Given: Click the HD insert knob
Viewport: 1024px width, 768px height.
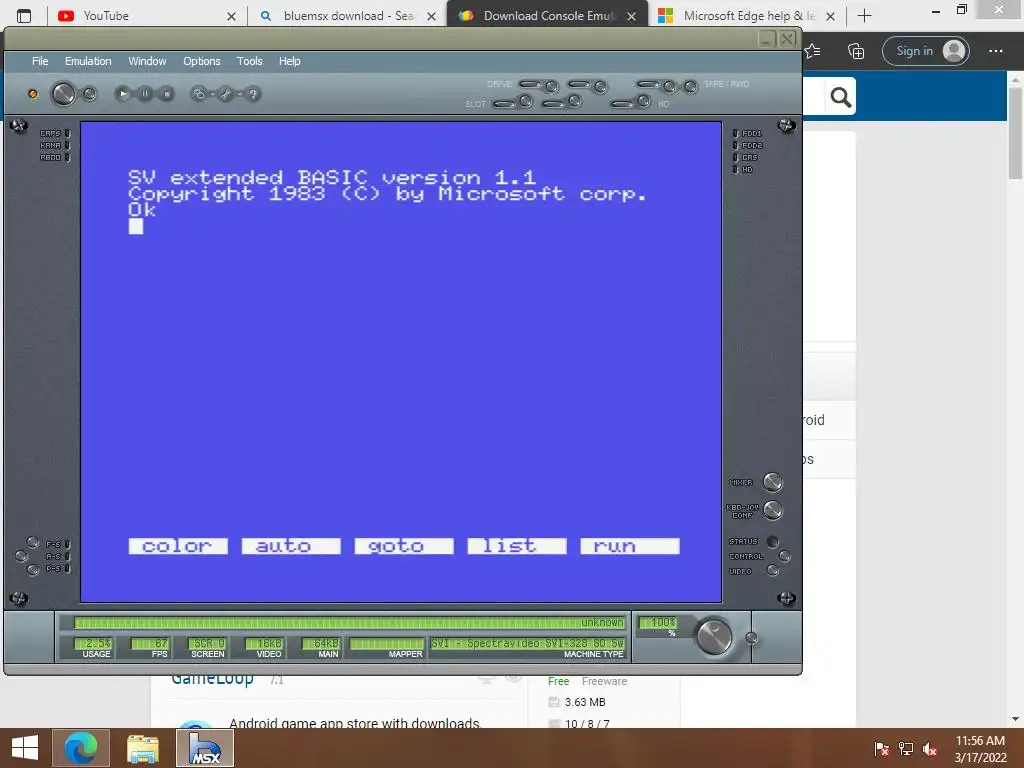Looking at the screenshot, I should click(x=643, y=101).
